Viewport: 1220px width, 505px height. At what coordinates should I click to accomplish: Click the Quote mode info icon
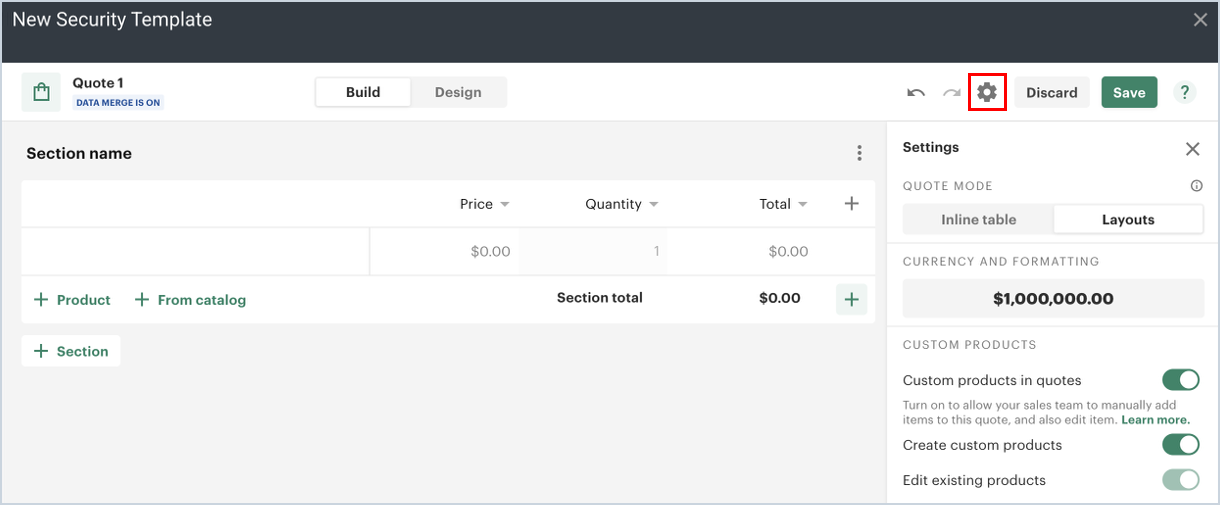(x=1196, y=186)
